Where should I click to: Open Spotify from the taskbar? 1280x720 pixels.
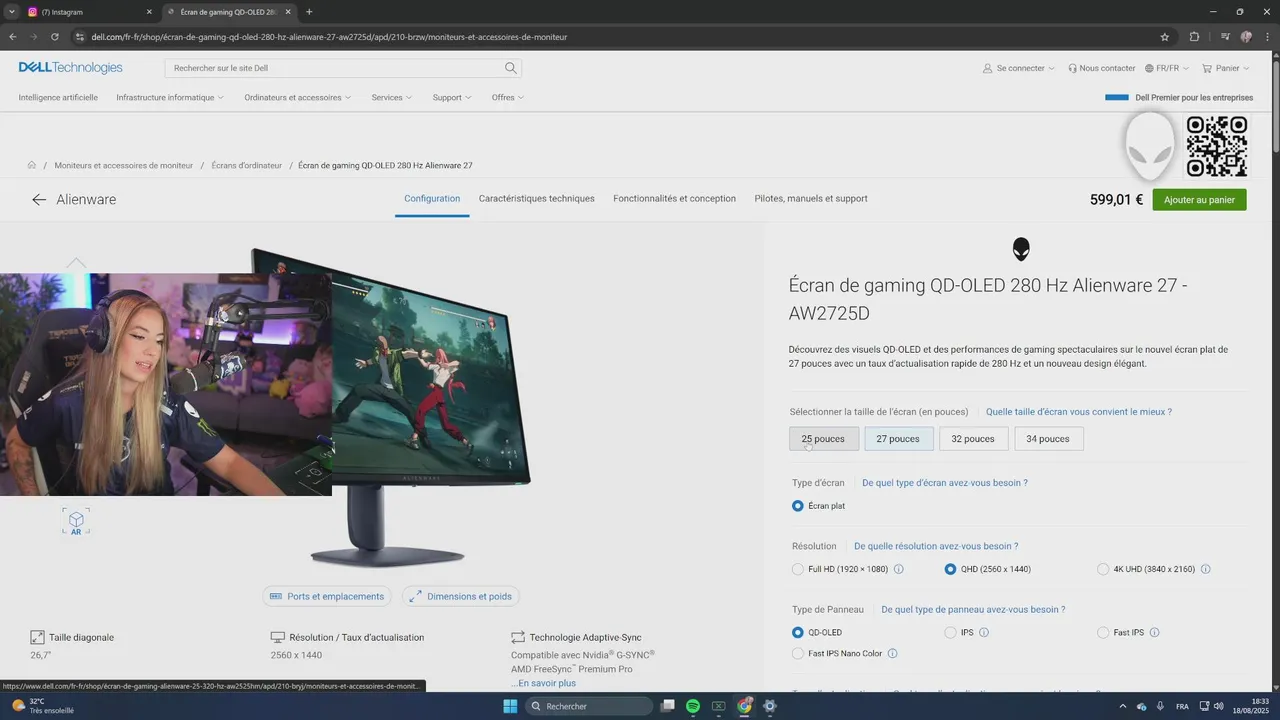[x=693, y=706]
